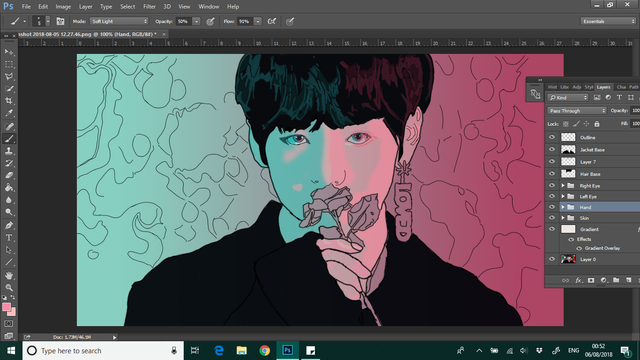Lock image pixels

point(576,124)
